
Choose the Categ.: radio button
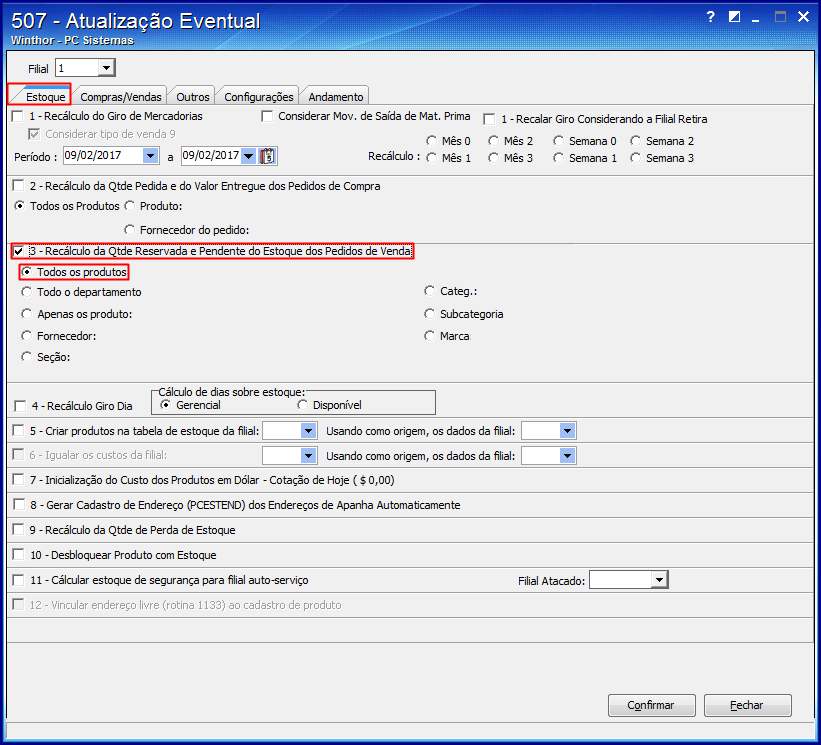pos(429,291)
